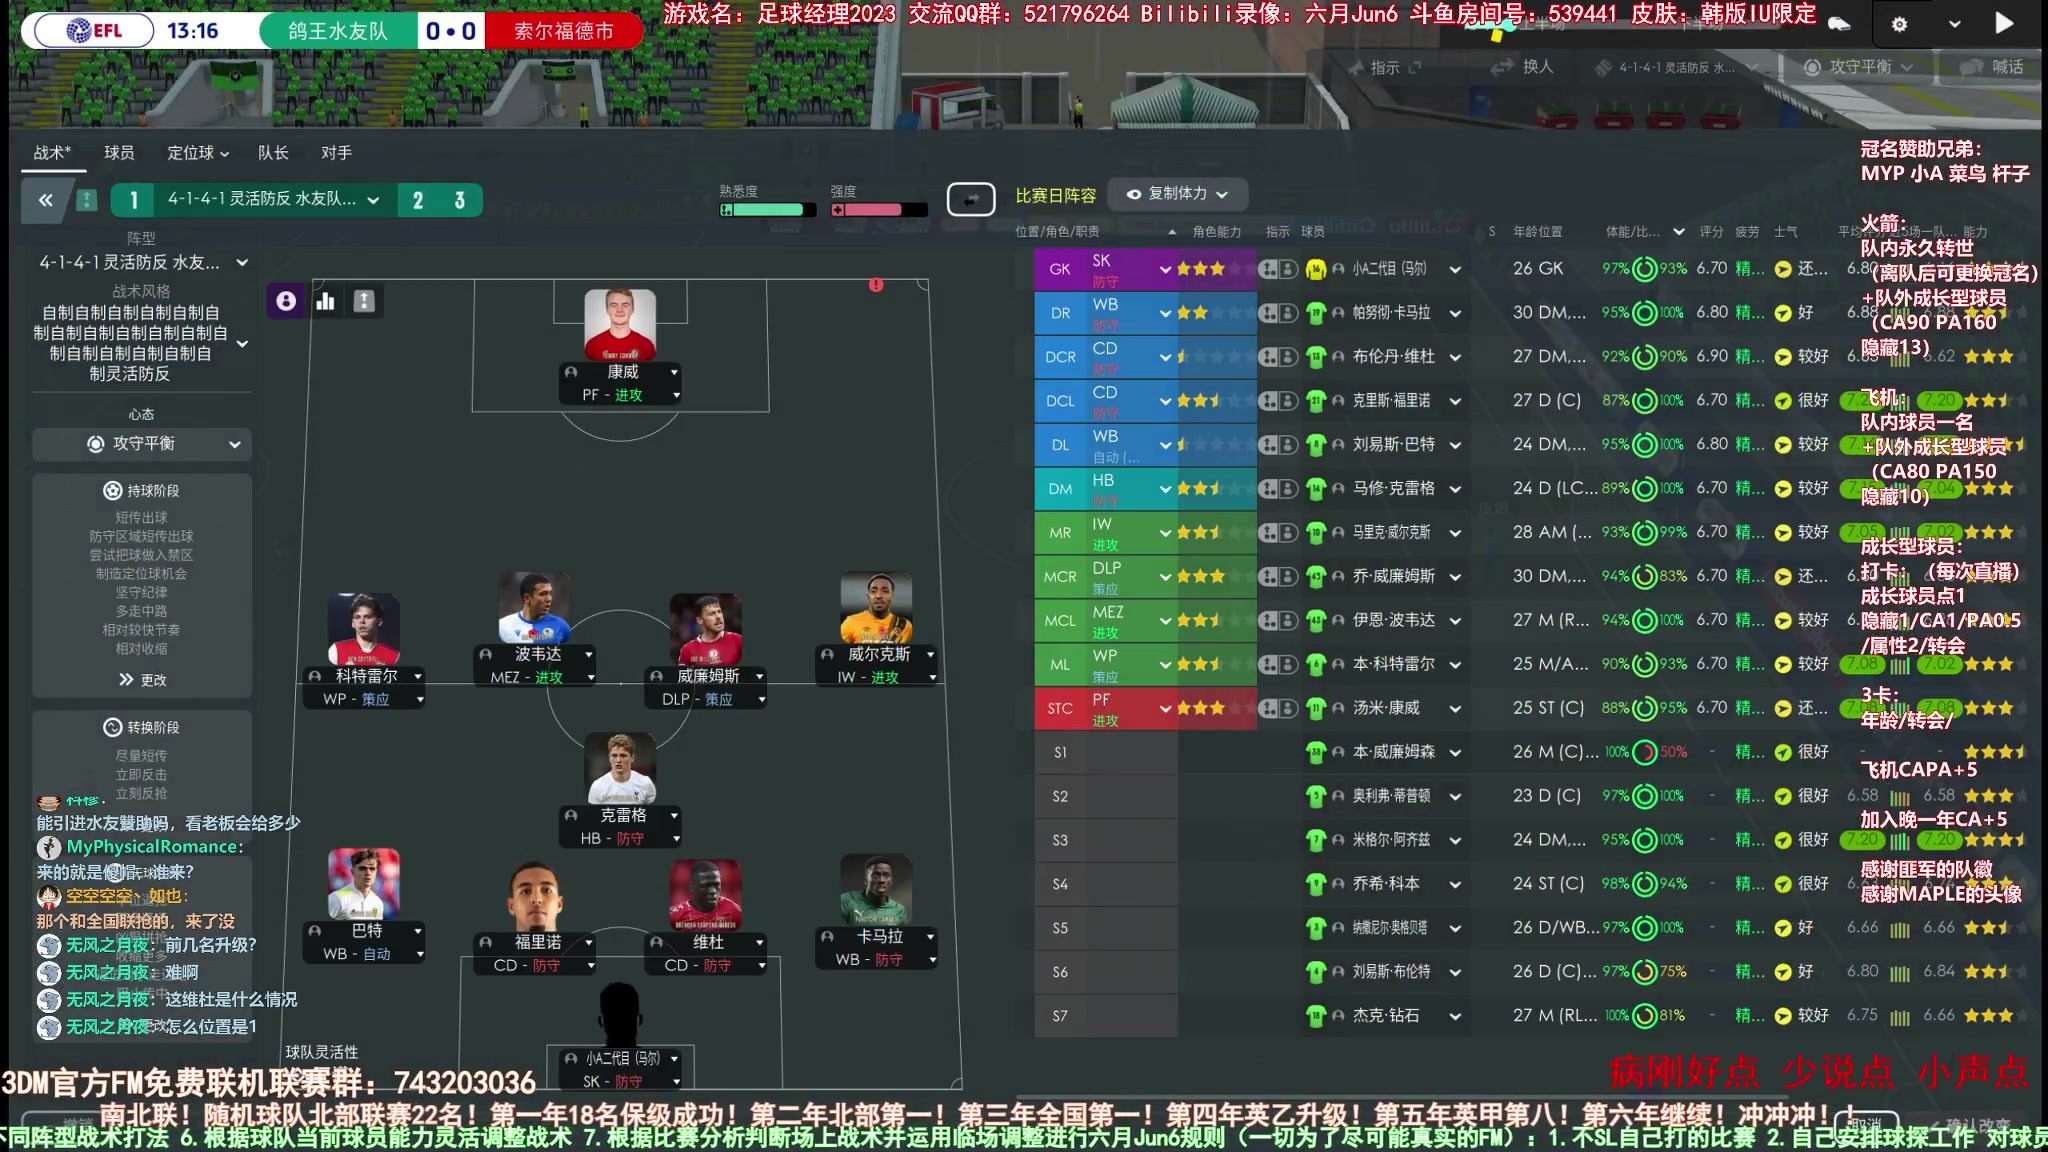Click the EFL league logo
Screen dimensions: 2048x1152
point(94,31)
